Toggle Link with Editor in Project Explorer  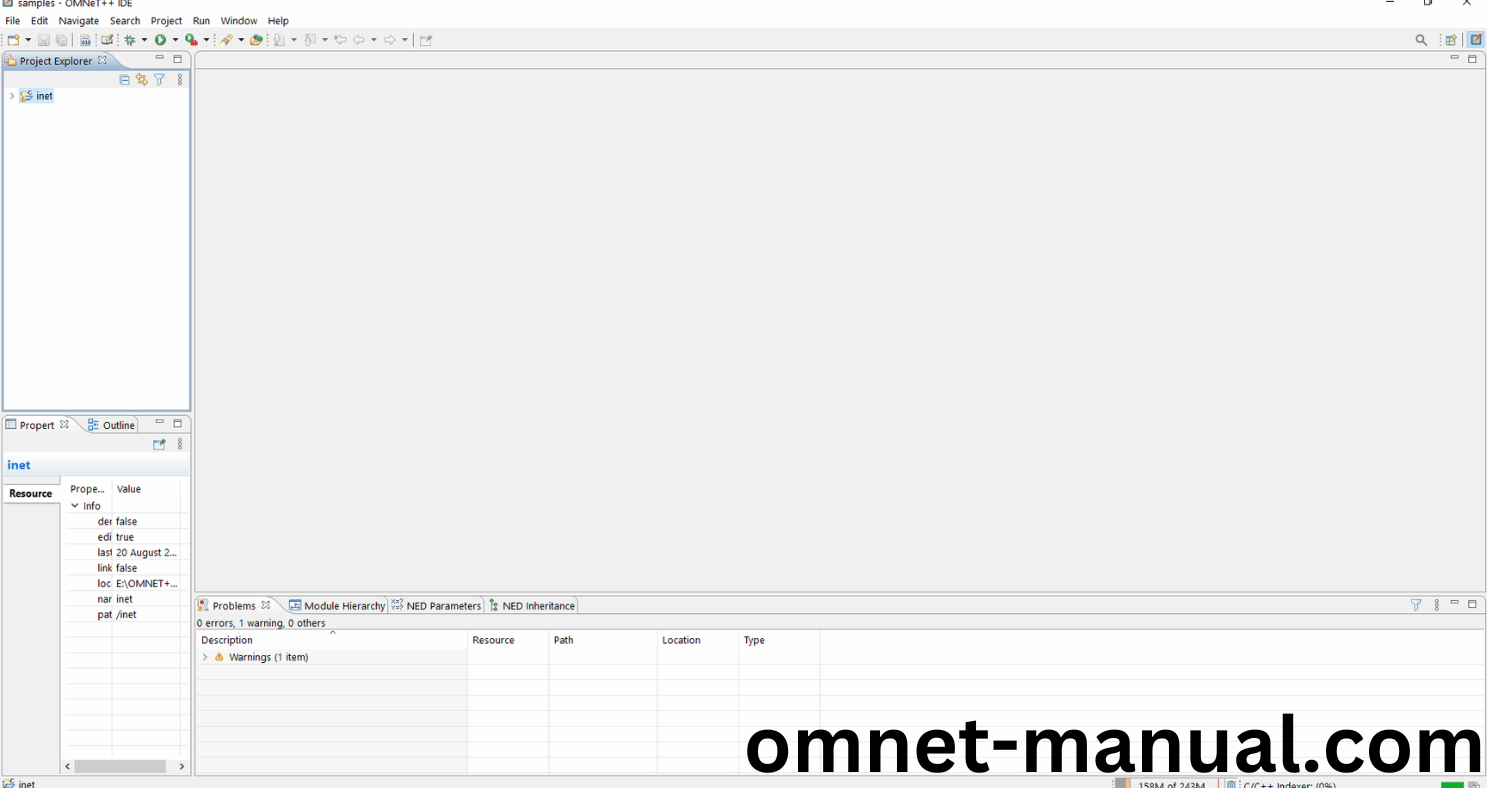(141, 80)
